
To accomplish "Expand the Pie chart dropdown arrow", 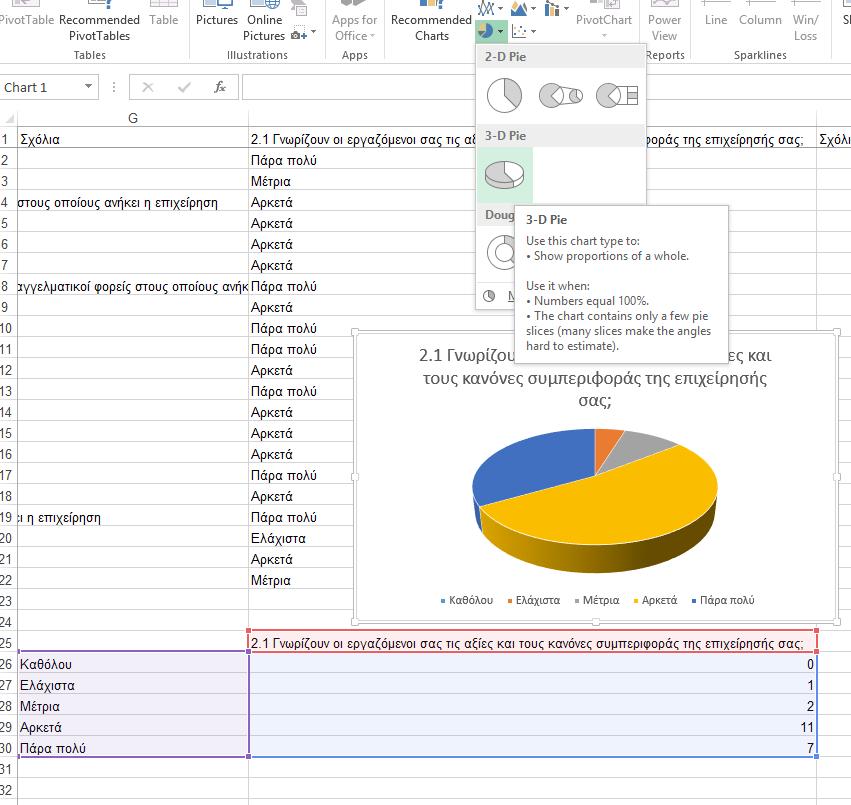I will pyautogui.click(x=500, y=31).
